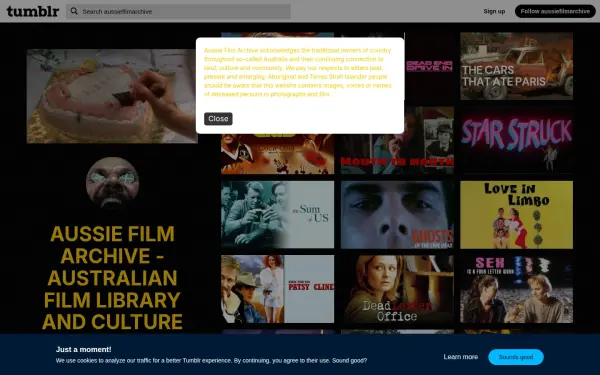Open The Sum of Us thumbnail

click(277, 215)
